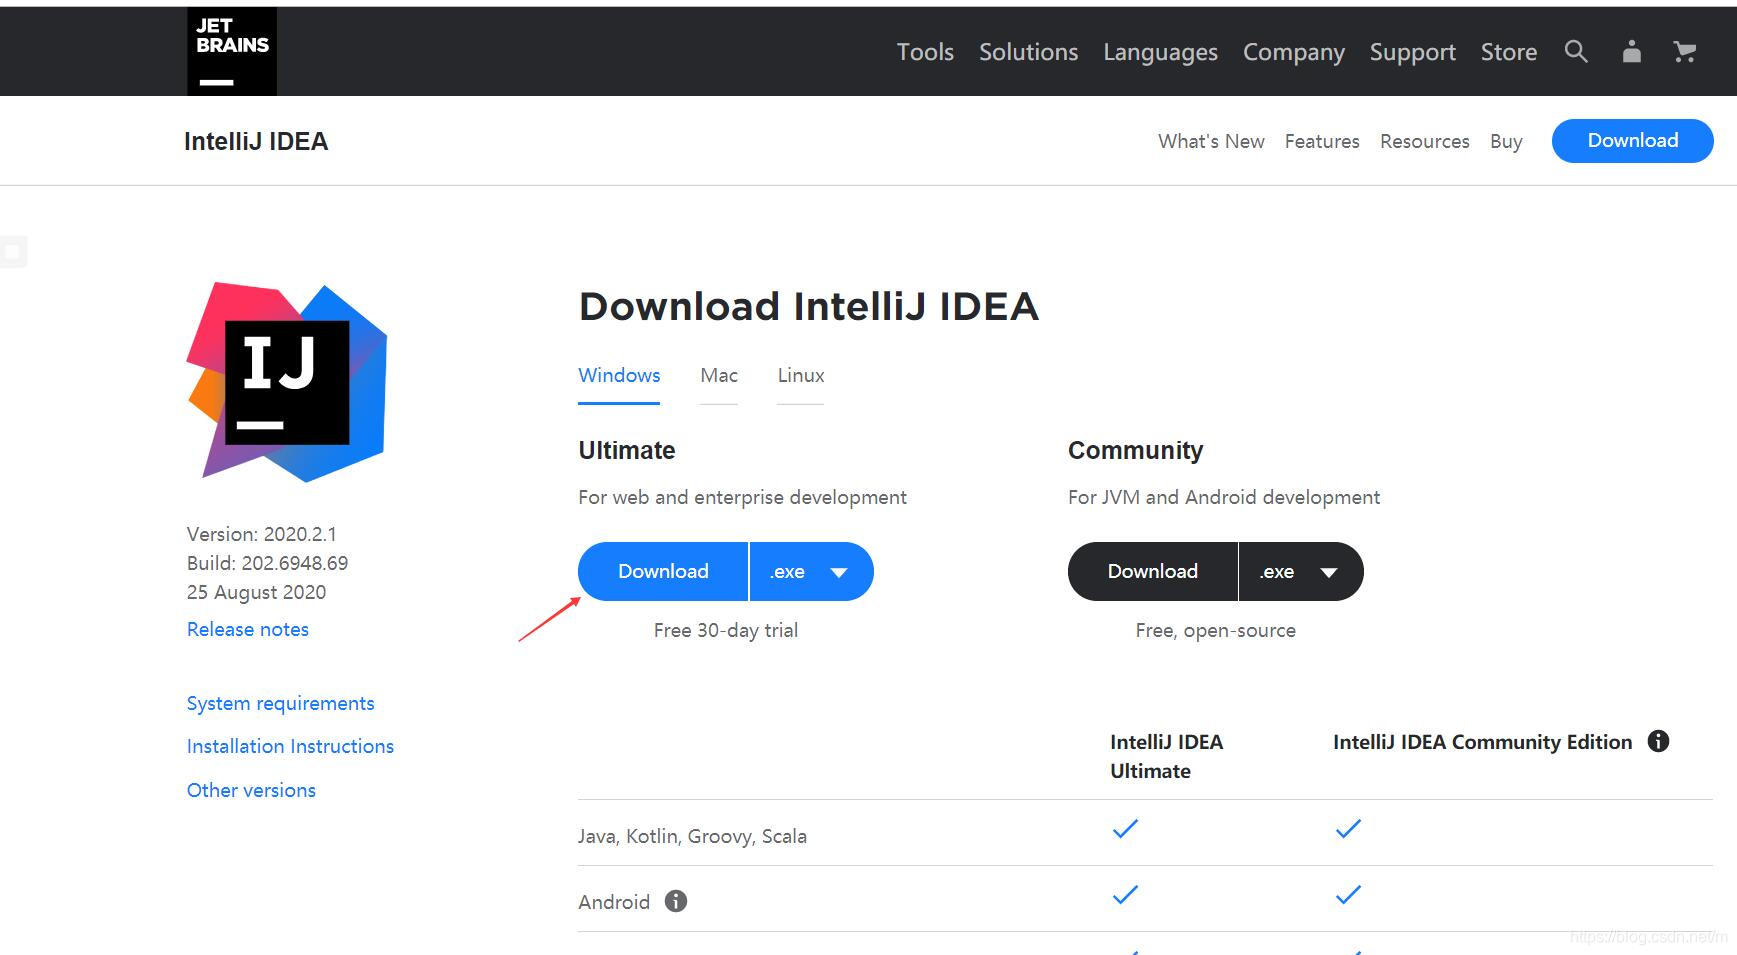The image size is (1737, 955).
Task: Select the Windows tab
Action: [619, 375]
